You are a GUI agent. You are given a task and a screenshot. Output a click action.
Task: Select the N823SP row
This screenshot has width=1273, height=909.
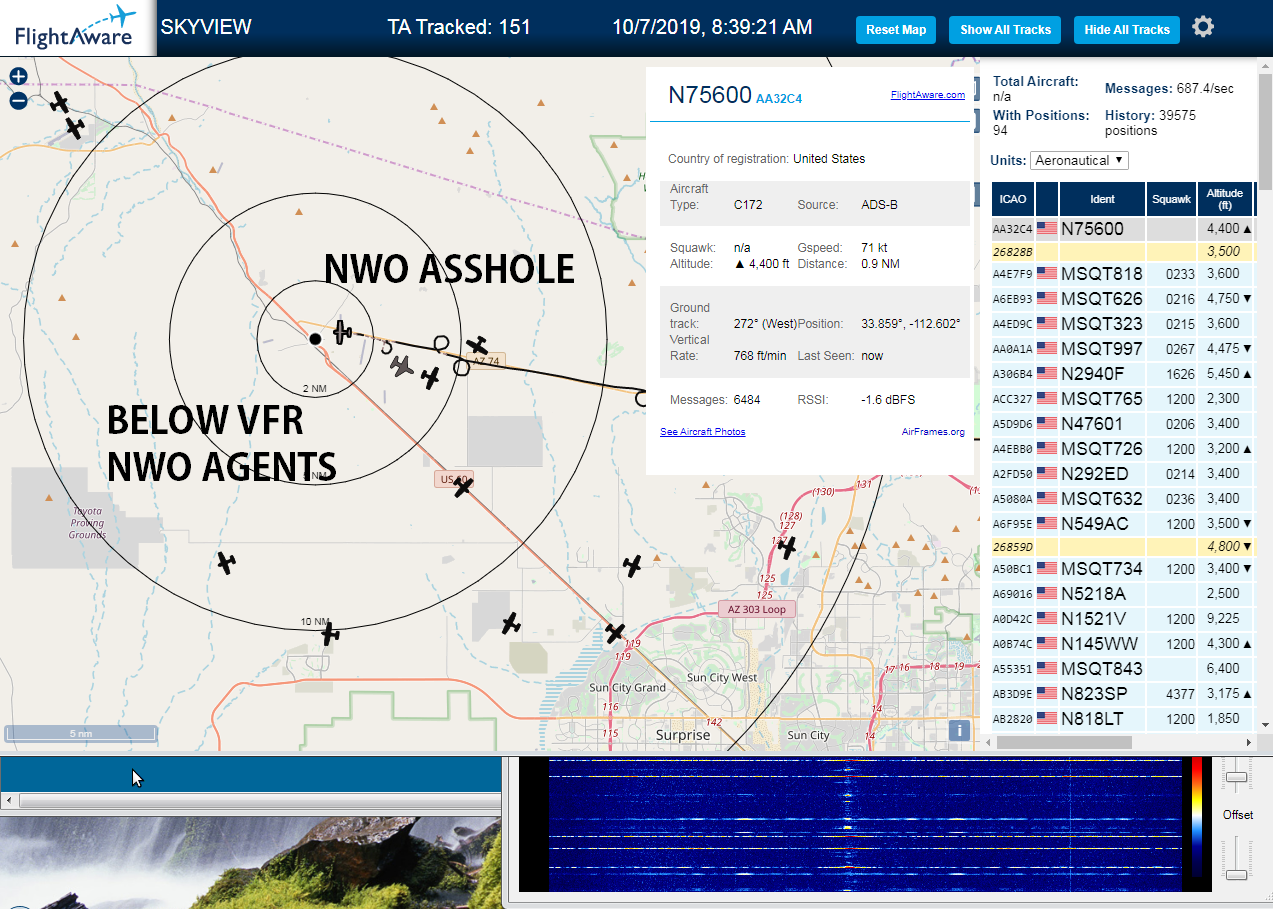(1123, 694)
